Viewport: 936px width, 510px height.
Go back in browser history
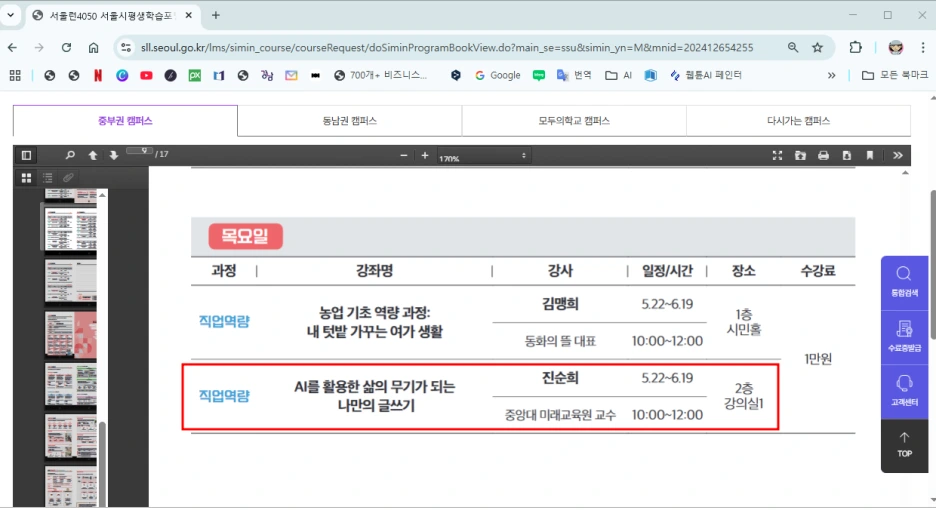tap(13, 48)
